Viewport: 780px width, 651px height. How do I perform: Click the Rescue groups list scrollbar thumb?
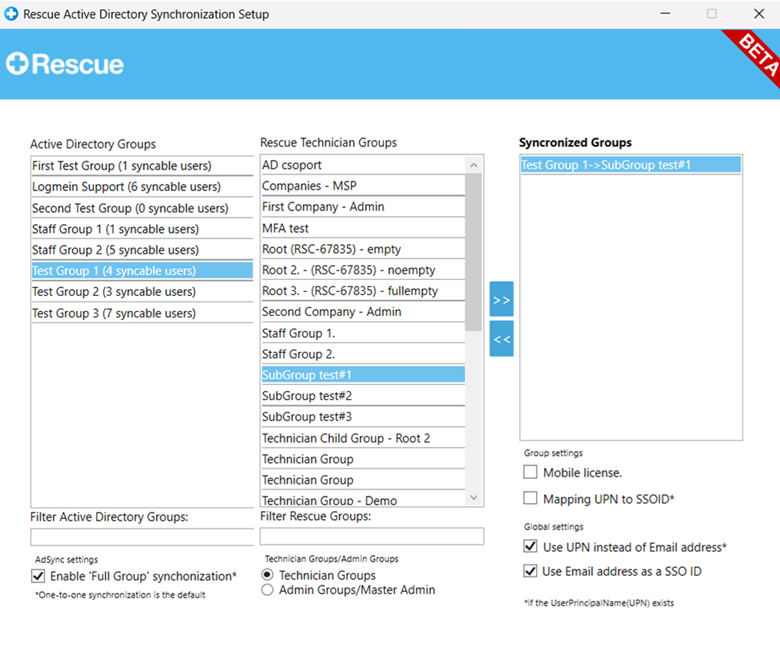474,252
